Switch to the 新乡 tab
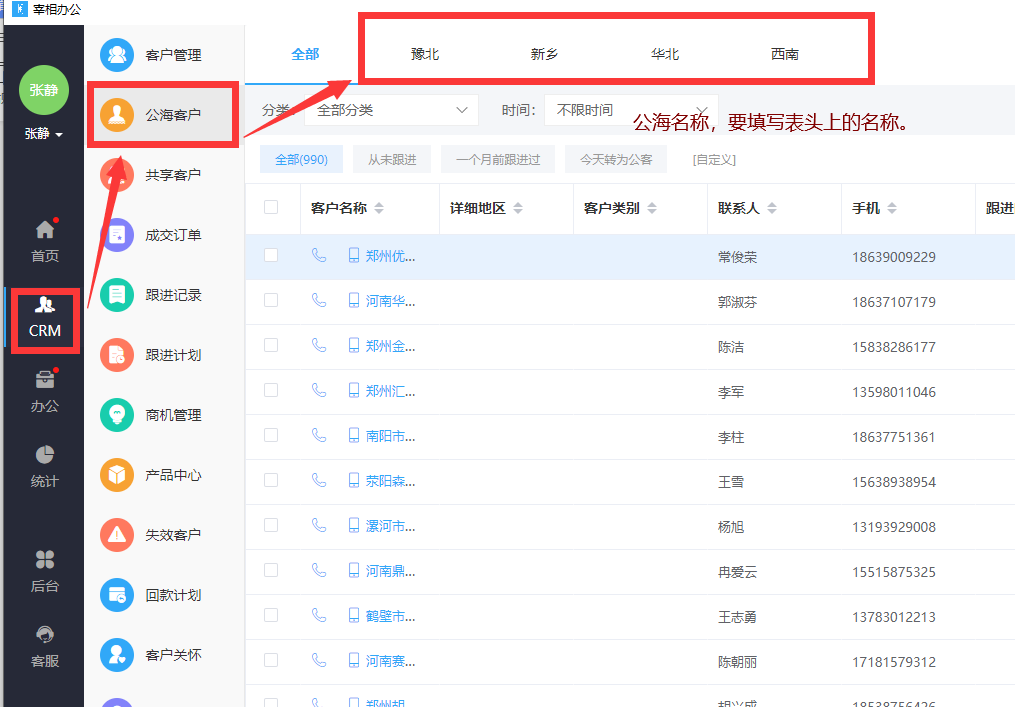 click(x=544, y=54)
